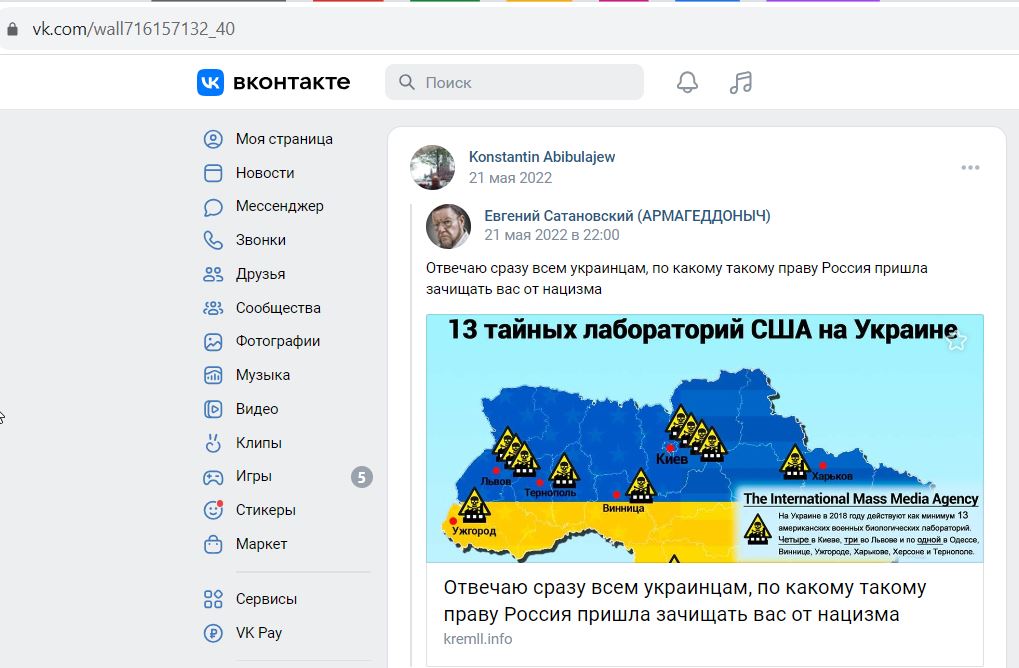This screenshot has width=1019, height=668.
Task: Select Музыка in left menu
Action: pos(263,375)
